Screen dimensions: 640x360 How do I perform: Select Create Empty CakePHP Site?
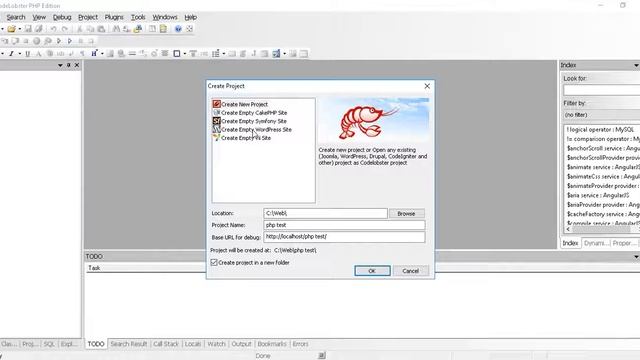click(x=254, y=113)
